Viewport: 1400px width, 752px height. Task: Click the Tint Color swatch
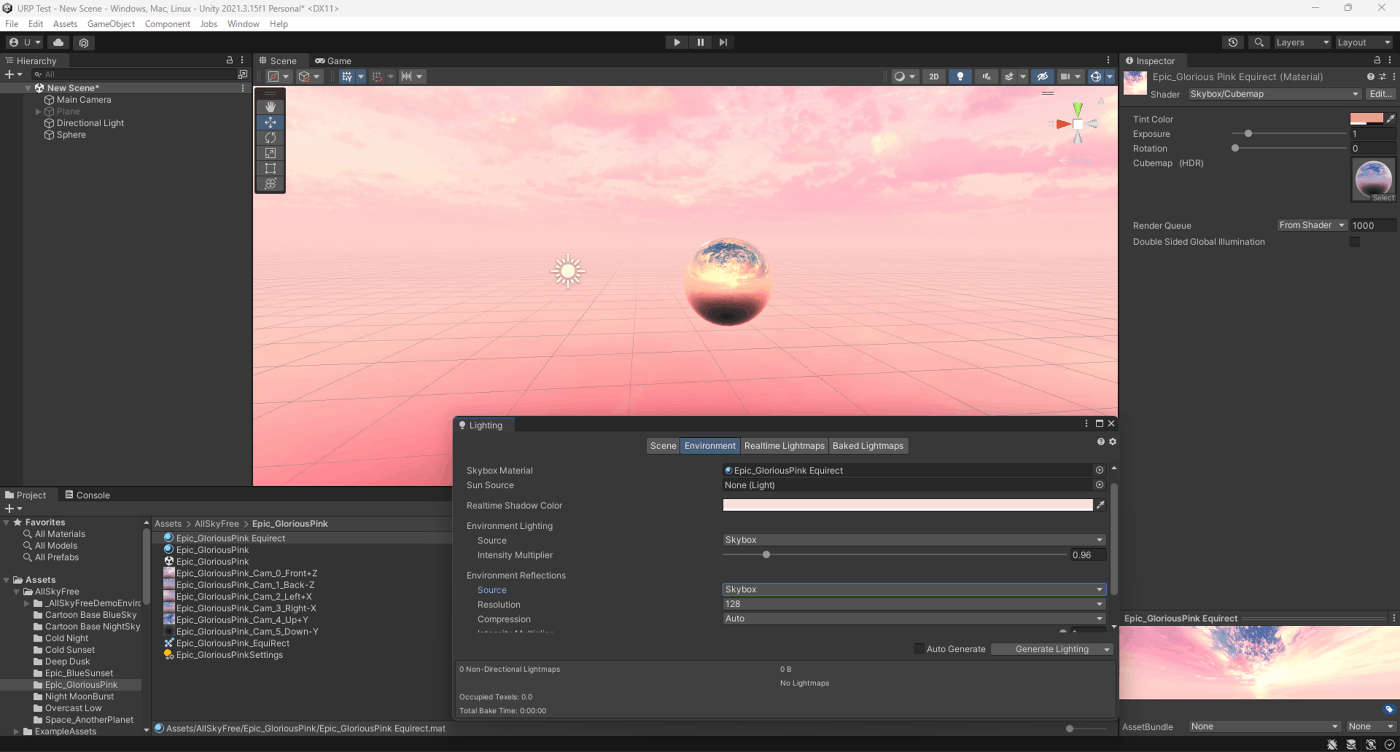[x=1367, y=119]
